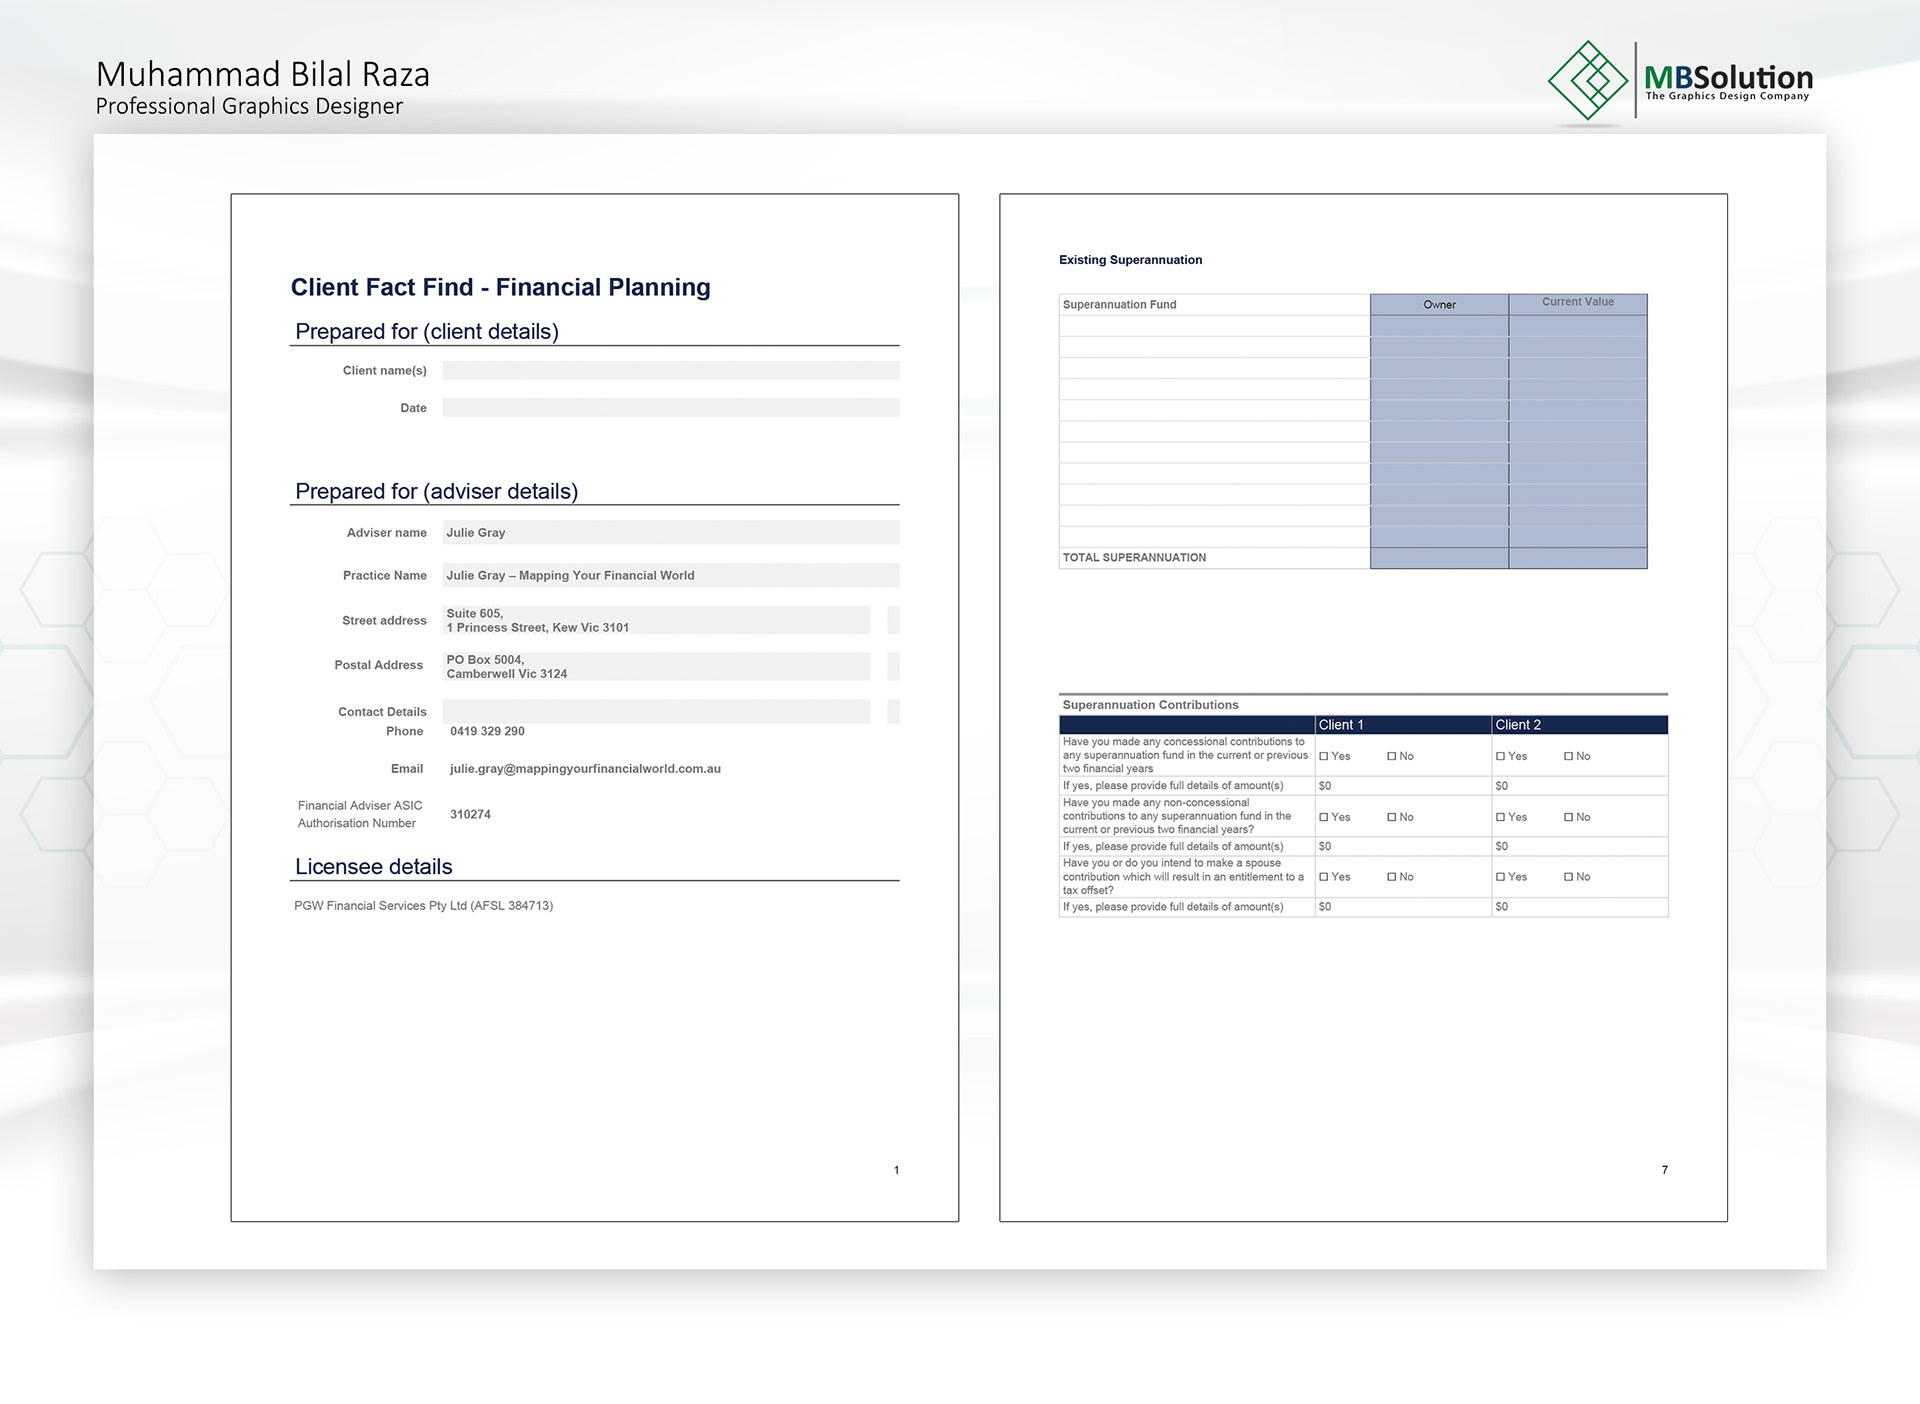Click the Existing Superannuation heading
Screen dimensions: 1920x1404
1130,260
